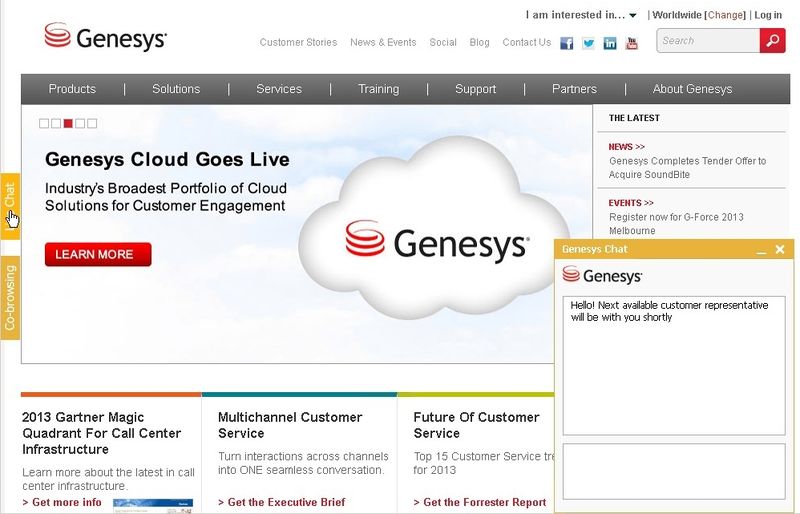The image size is (800, 514).
Task: Close the Genesys Chat window
Action: (x=780, y=249)
